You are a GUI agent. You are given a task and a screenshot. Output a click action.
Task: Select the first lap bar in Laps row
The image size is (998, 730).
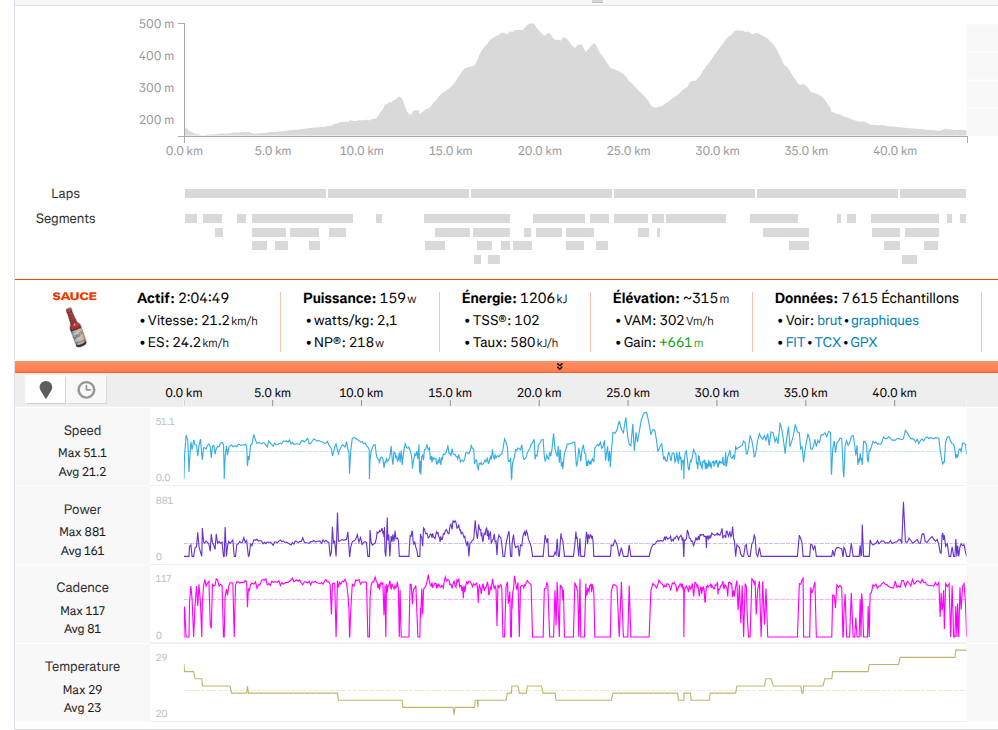[255, 193]
